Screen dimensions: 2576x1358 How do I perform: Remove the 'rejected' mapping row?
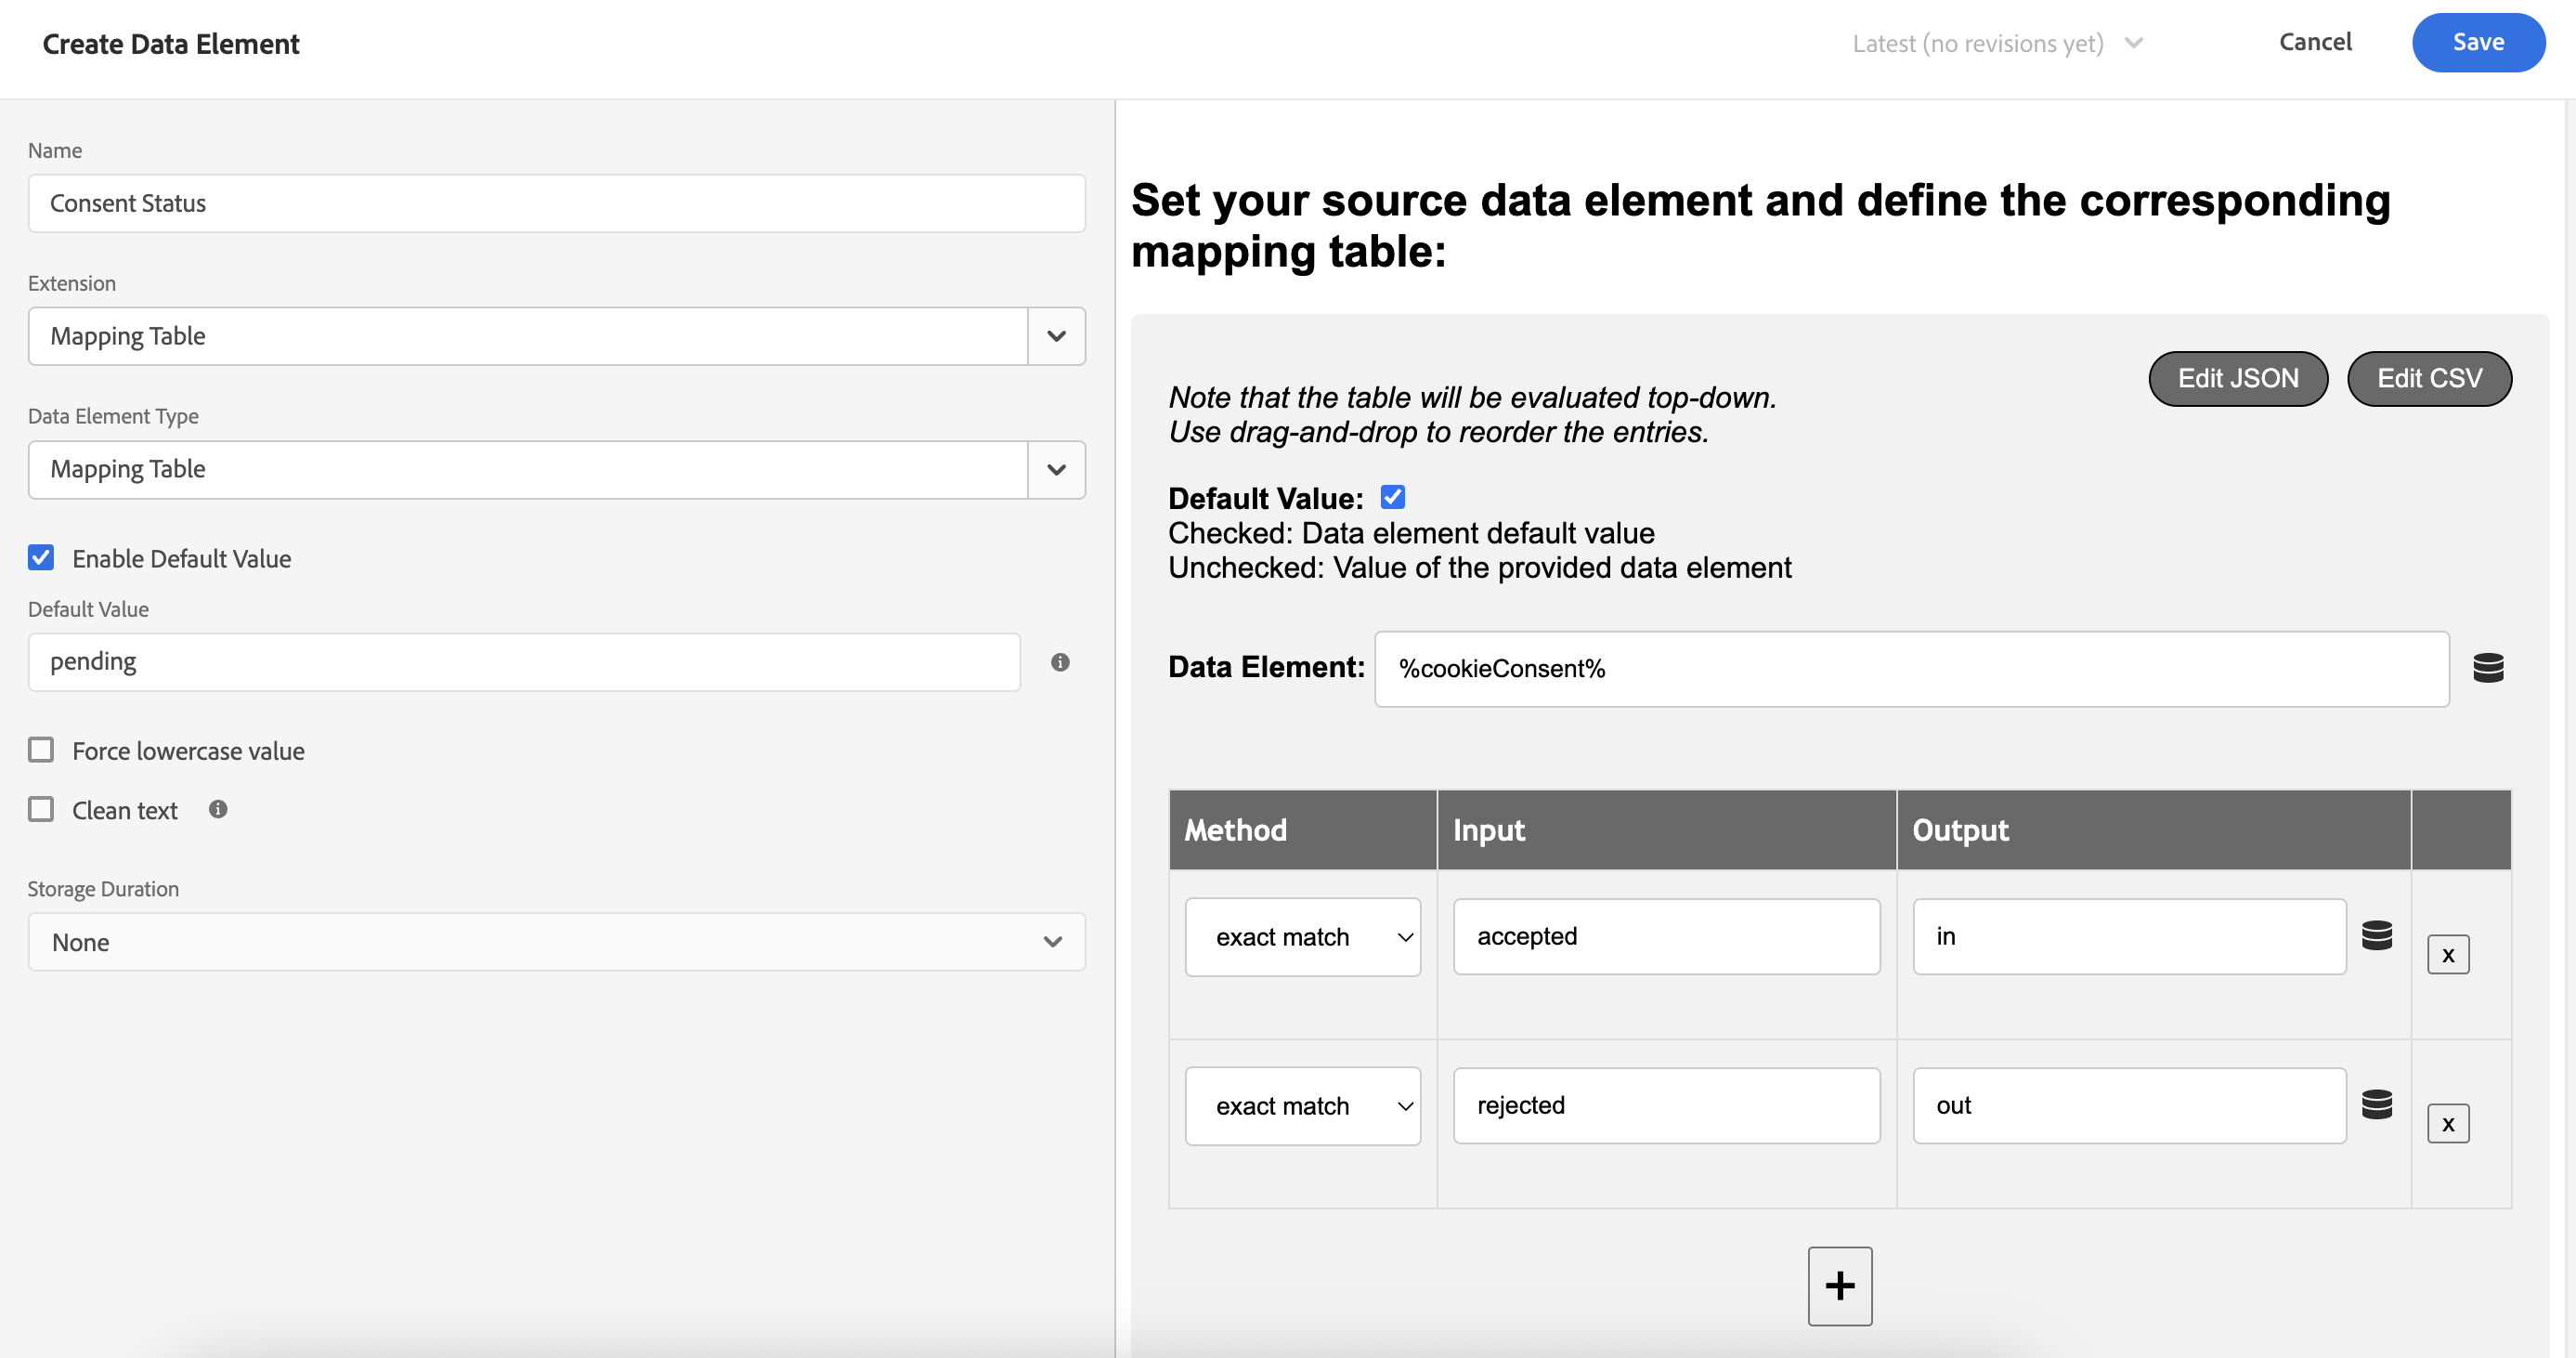[x=2448, y=1124]
